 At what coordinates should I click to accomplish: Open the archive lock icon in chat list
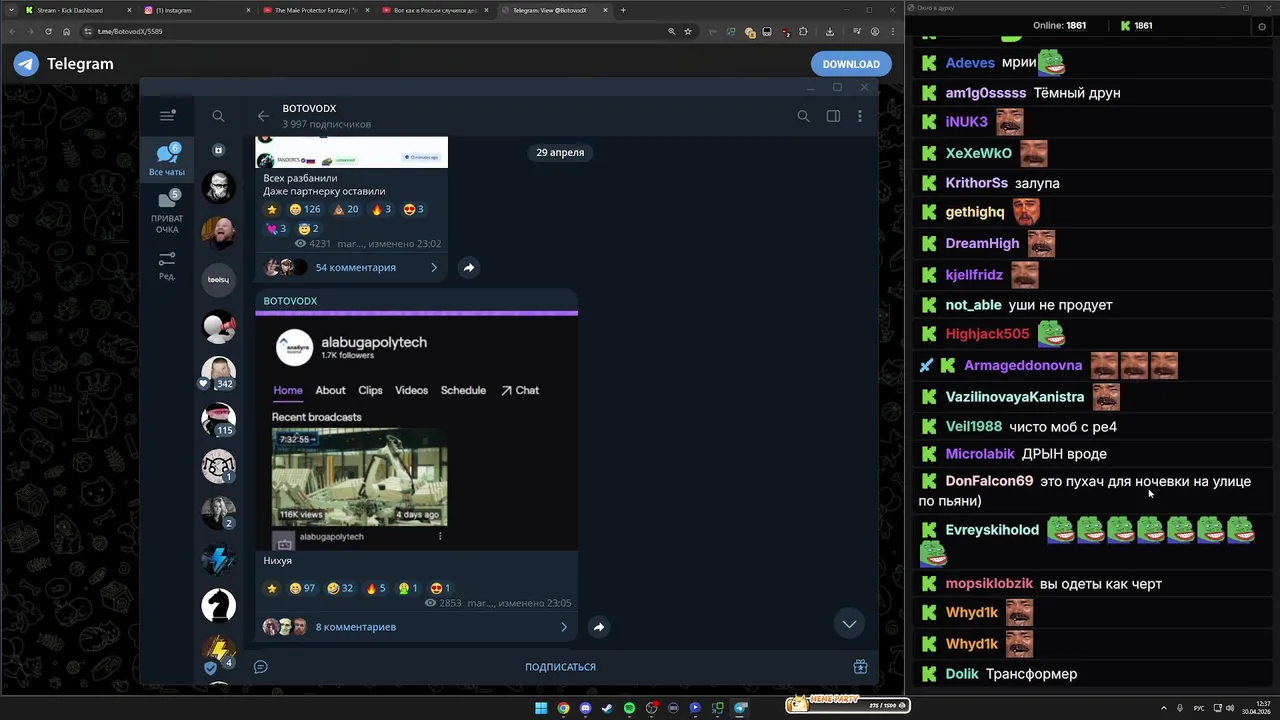(218, 150)
